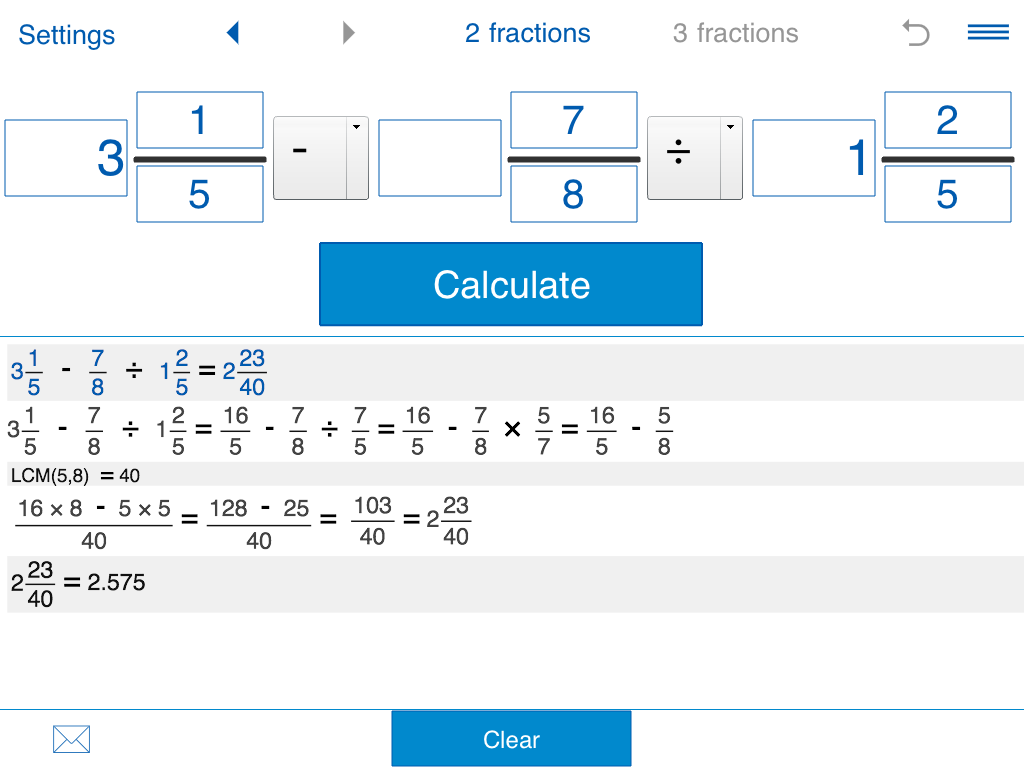Edit first fraction whole number 3

[x=66, y=158]
